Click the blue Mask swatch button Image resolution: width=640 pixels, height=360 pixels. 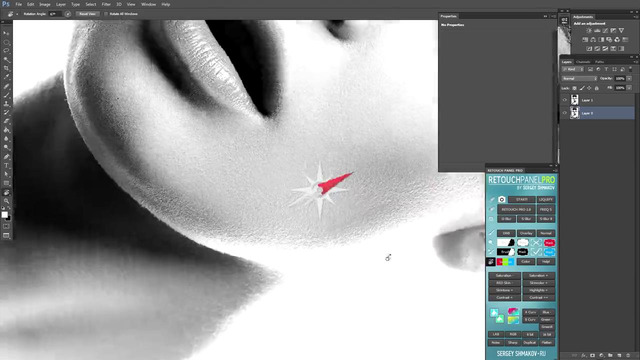549,252
